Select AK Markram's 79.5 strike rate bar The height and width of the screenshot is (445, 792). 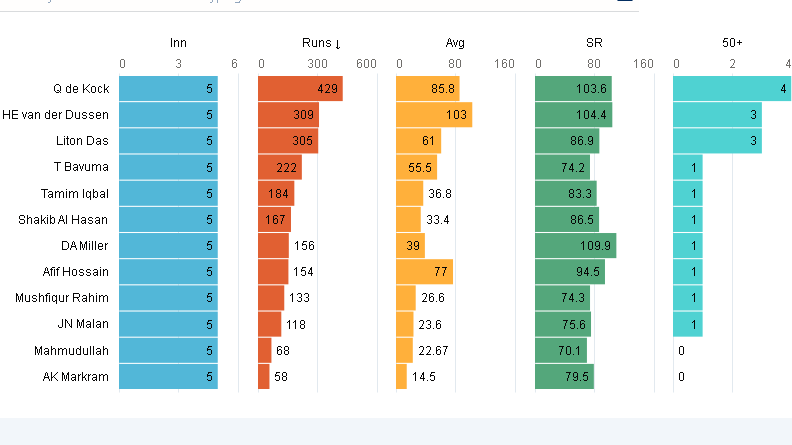[x=564, y=376]
